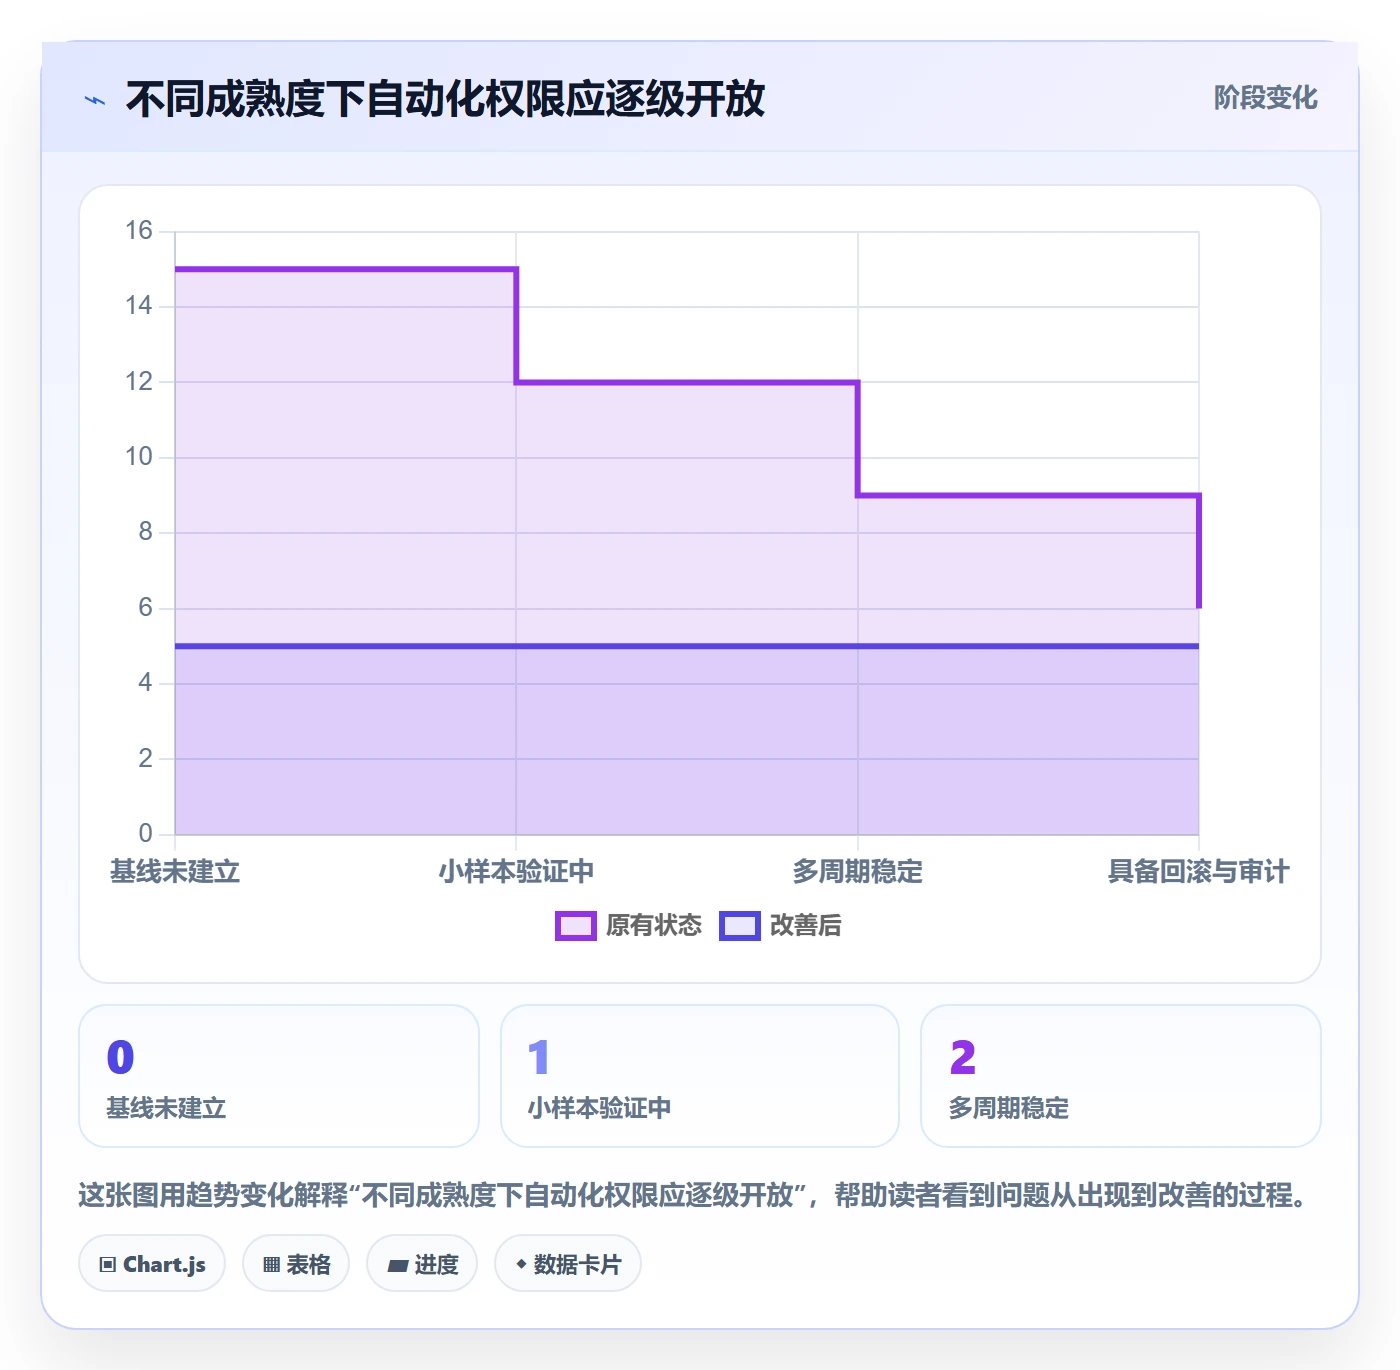Open the 多周期稳定 stage card

[x=1121, y=1076]
